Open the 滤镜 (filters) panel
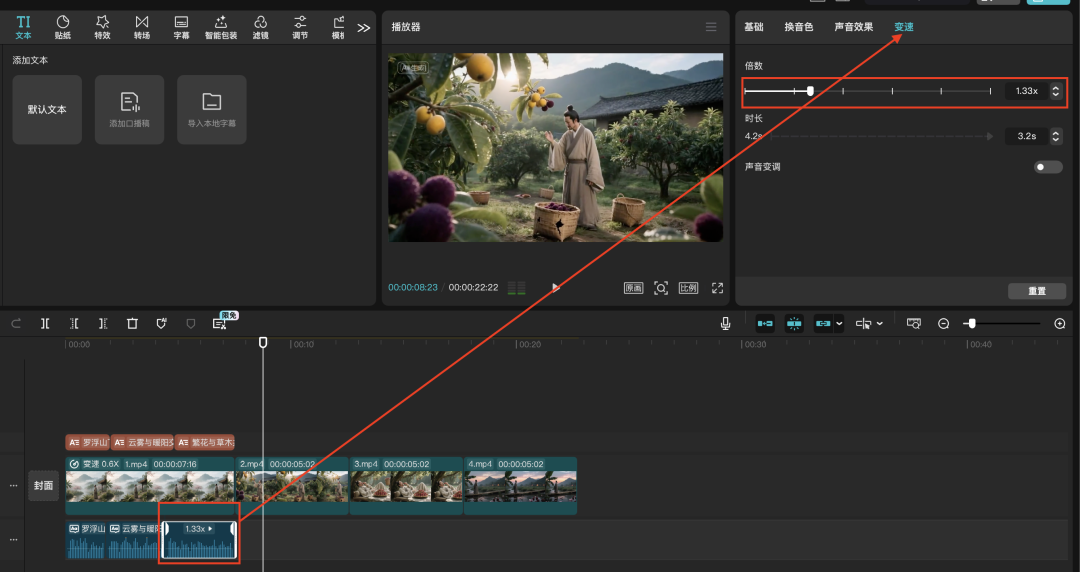The width and height of the screenshot is (1080, 572). (260, 26)
